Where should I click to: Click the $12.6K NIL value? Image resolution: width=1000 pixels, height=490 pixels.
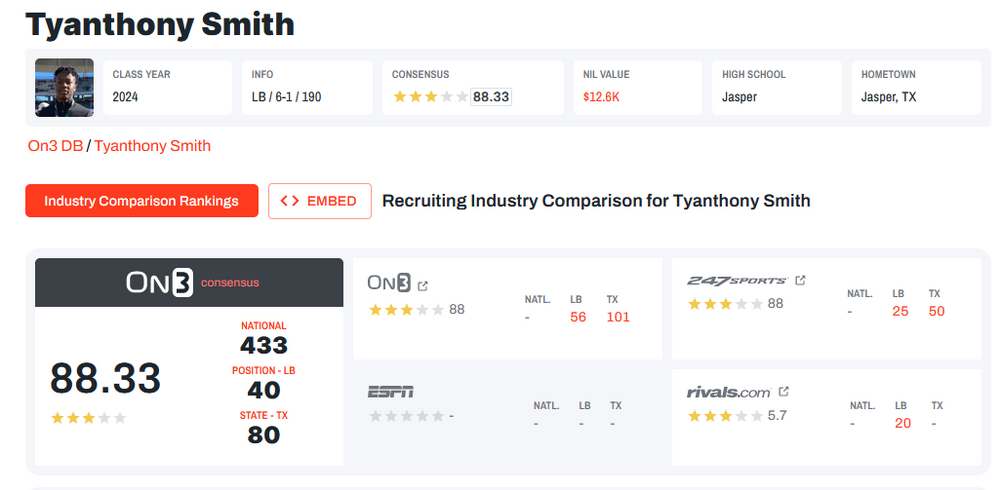pos(602,97)
